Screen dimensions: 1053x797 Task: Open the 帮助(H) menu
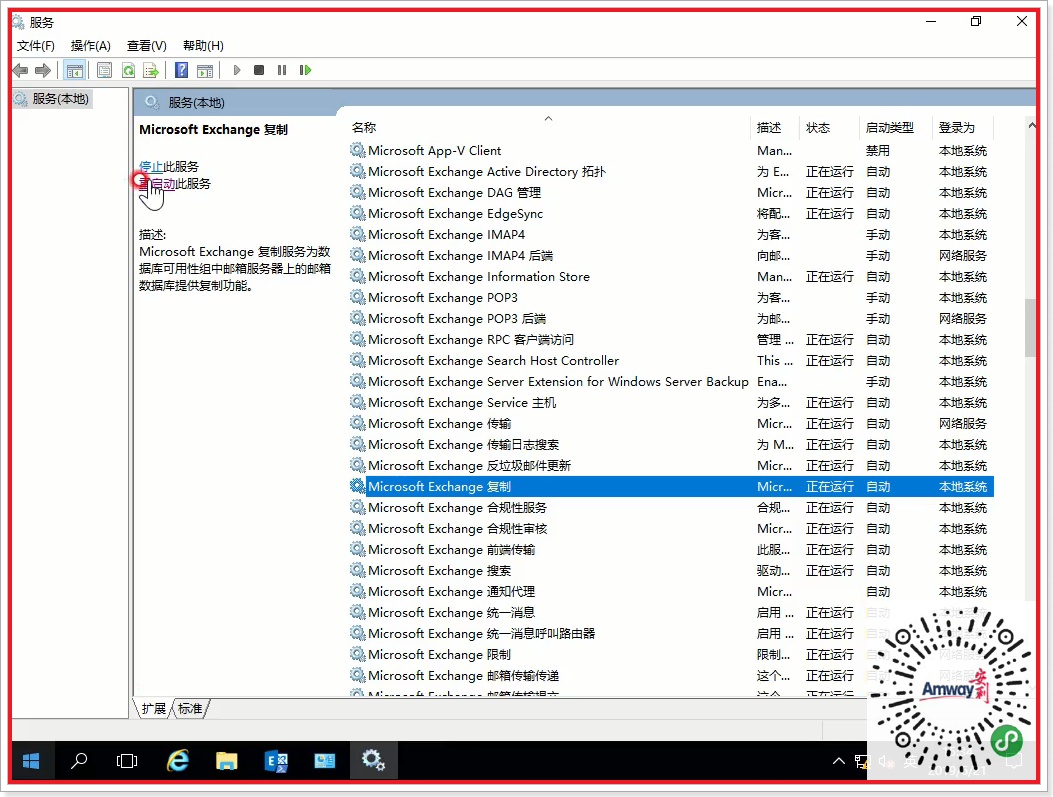203,46
